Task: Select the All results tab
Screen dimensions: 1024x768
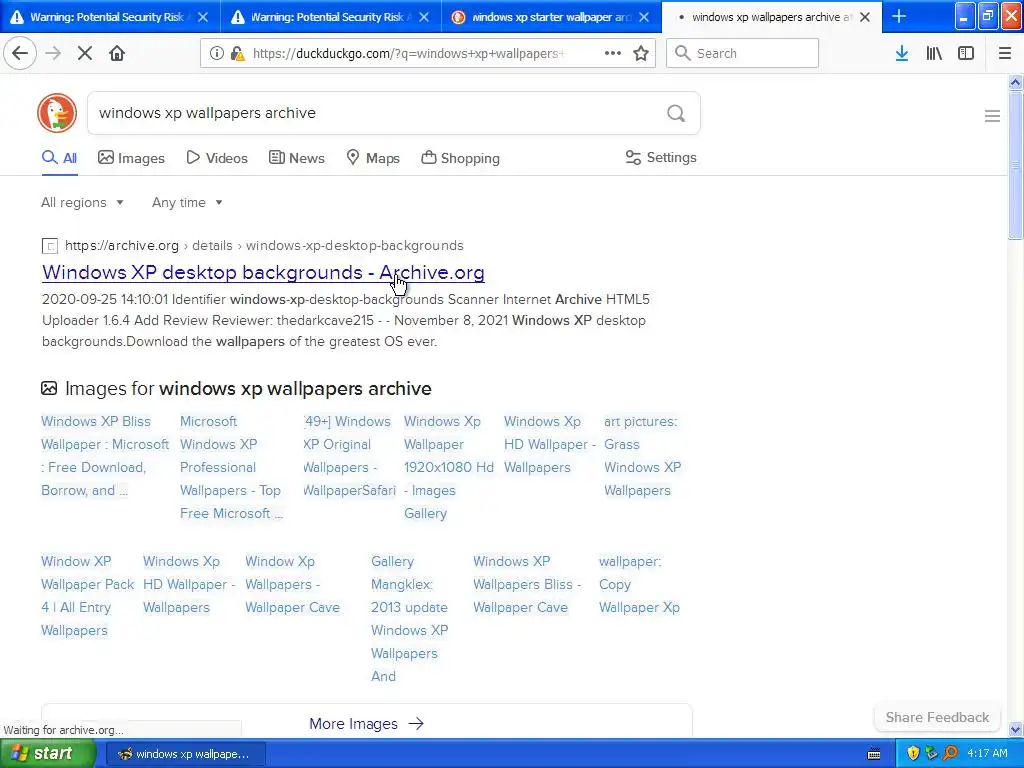Action: pos(59,158)
